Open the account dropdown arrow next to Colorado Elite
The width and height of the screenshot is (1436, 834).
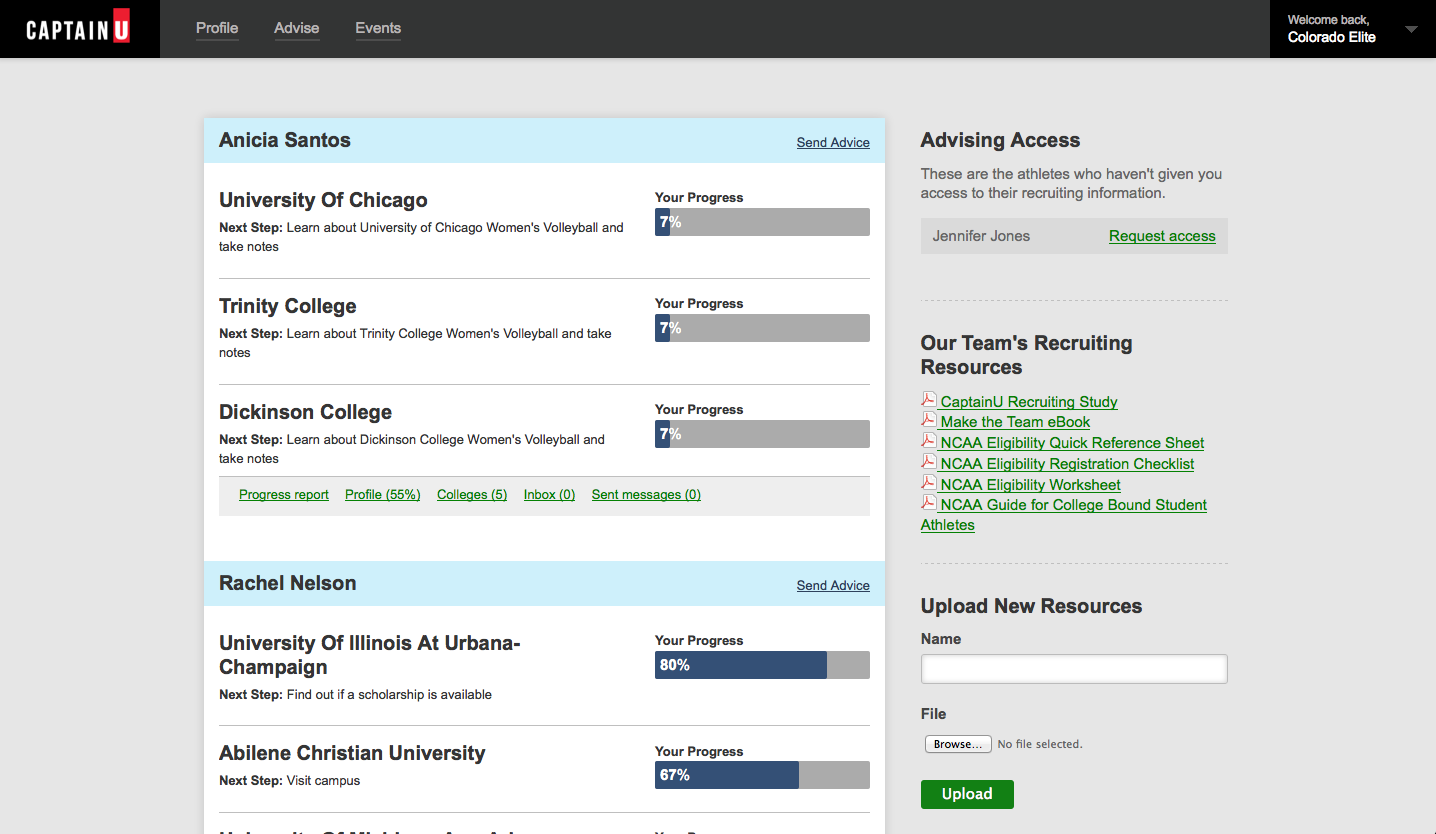(1411, 30)
